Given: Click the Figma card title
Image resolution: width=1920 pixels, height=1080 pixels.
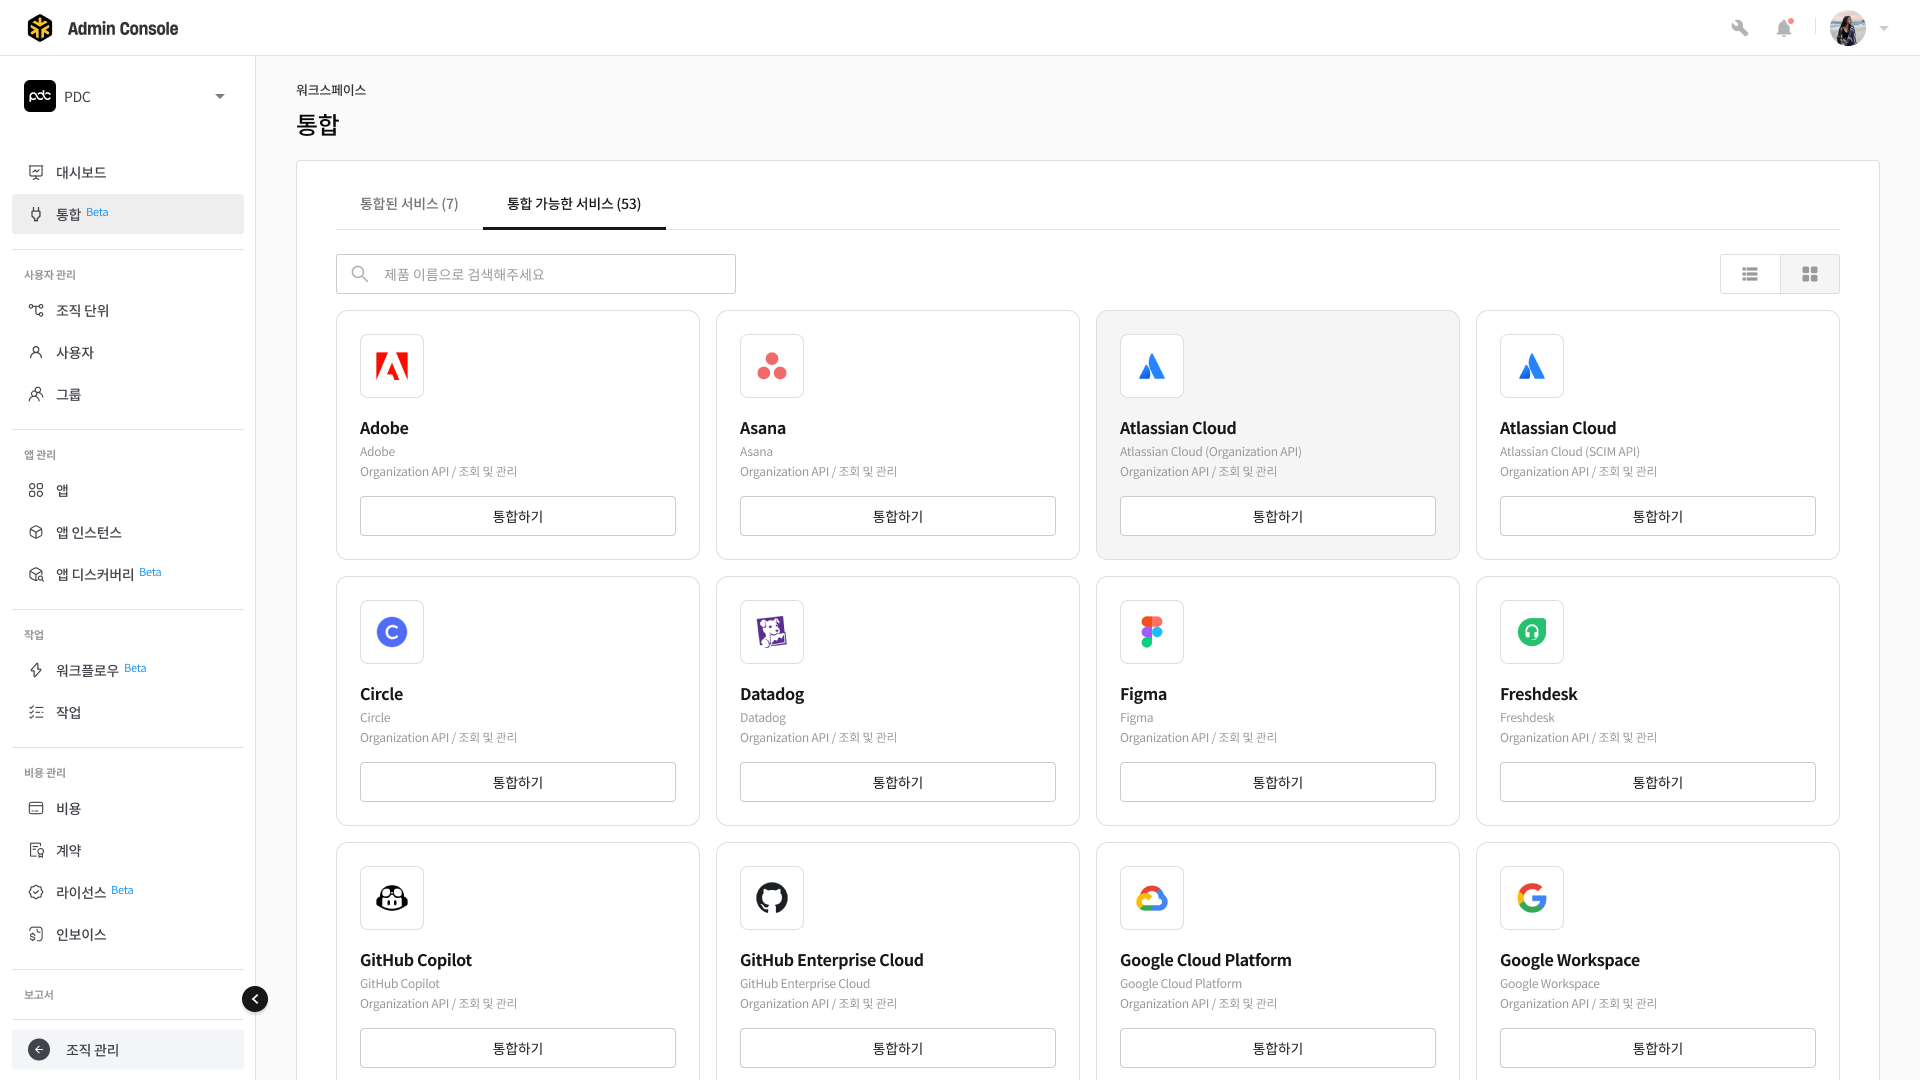Looking at the screenshot, I should point(1143,694).
